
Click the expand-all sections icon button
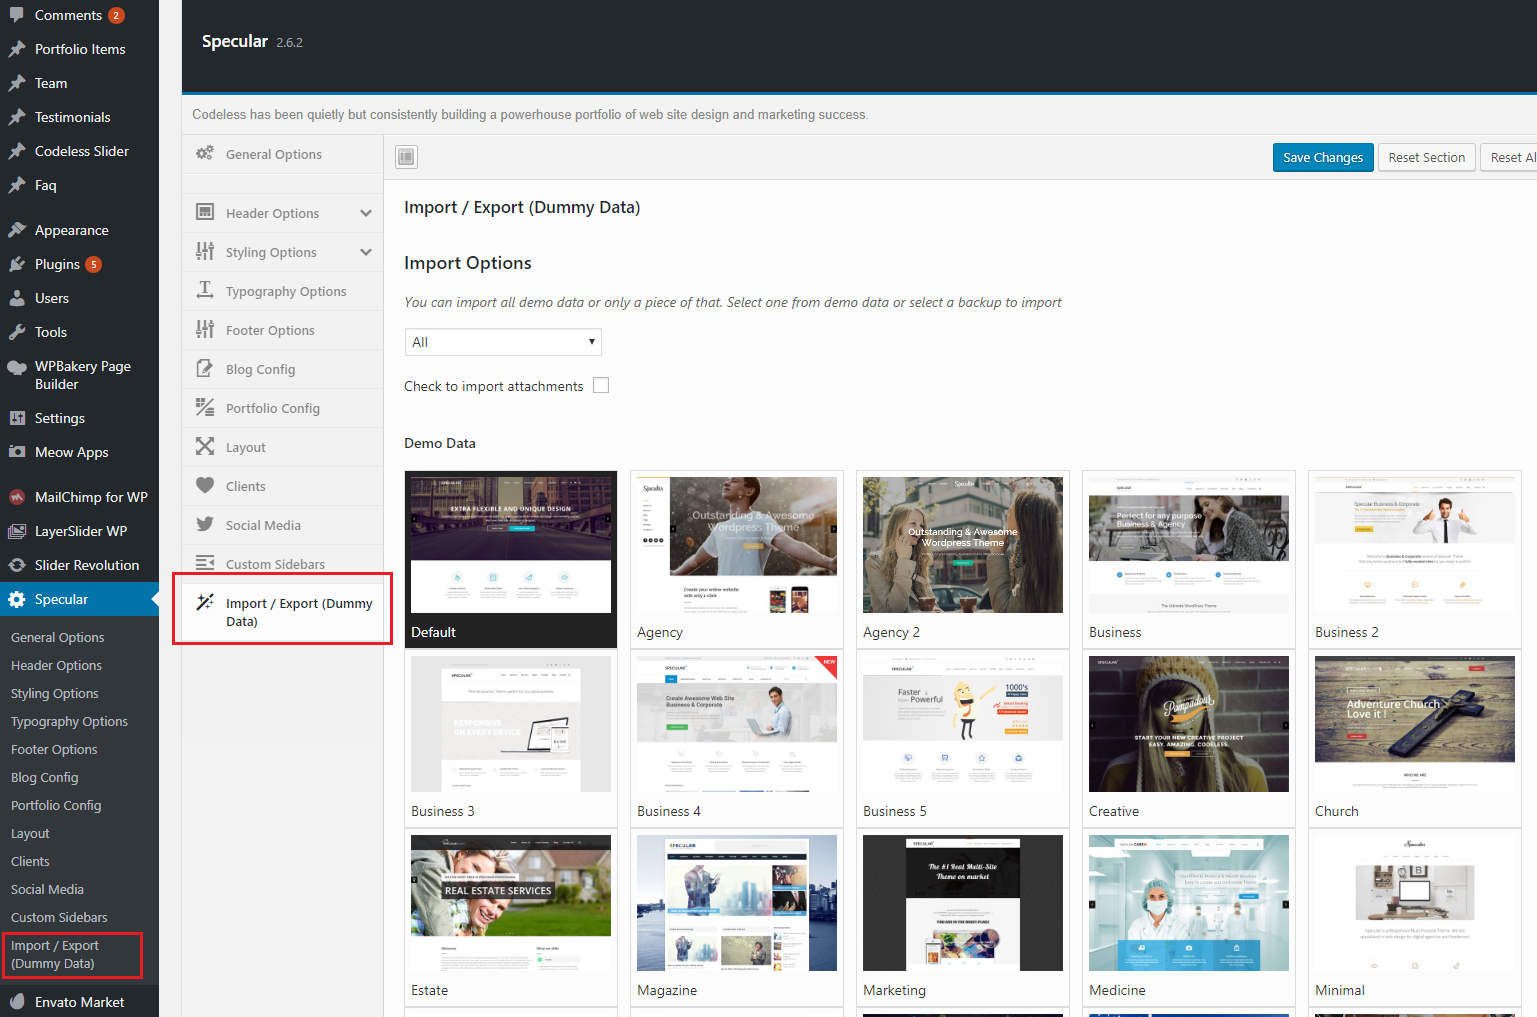coord(406,156)
